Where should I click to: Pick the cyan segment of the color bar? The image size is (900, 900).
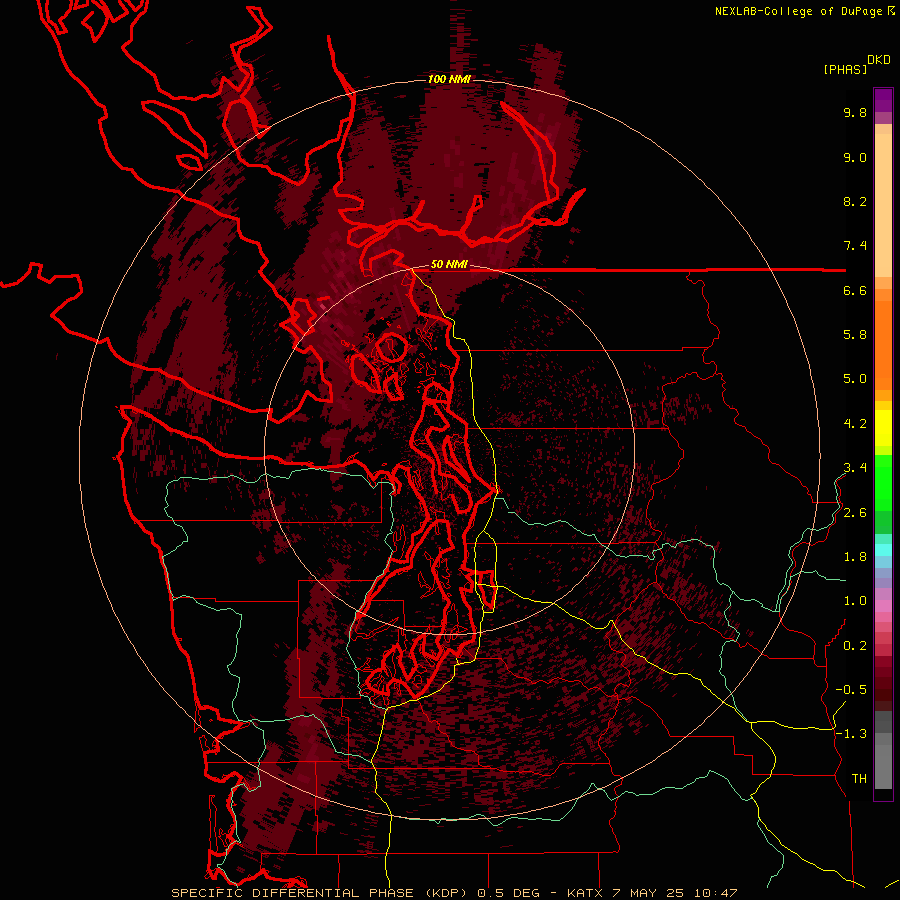[883, 549]
